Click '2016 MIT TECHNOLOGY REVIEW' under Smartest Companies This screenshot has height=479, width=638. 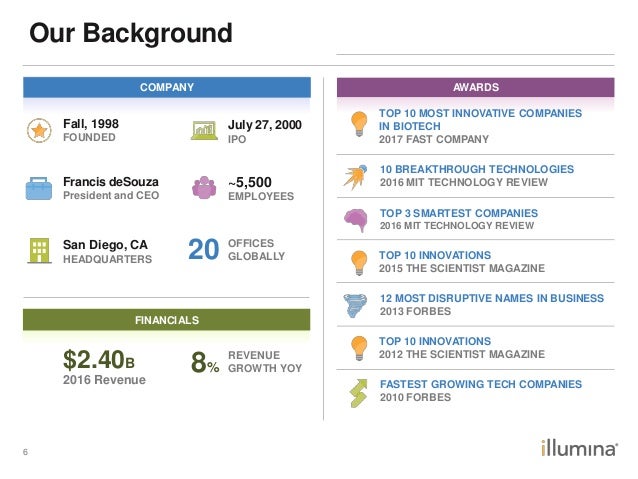pos(457,225)
